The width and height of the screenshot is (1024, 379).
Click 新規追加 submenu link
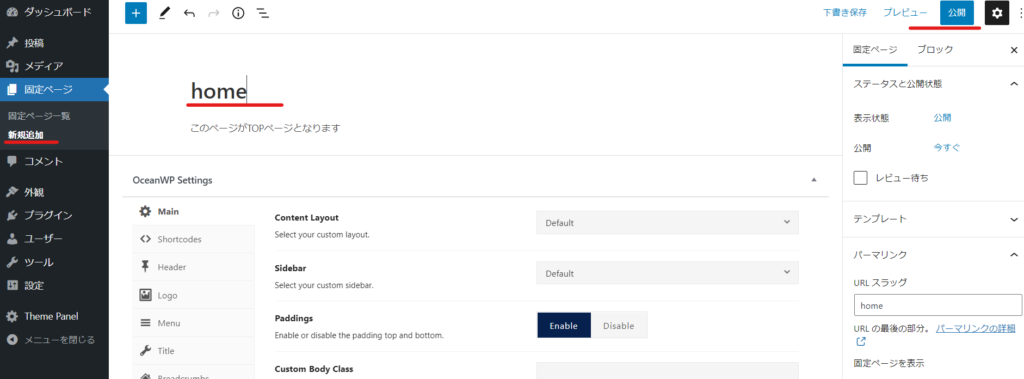[x=25, y=135]
